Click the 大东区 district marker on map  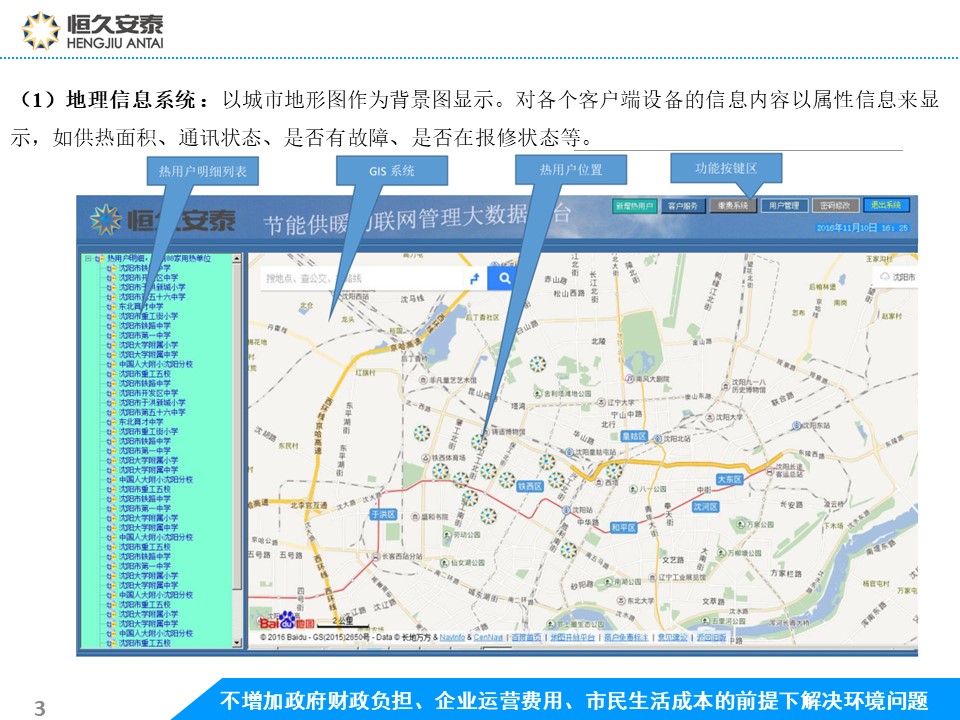[729, 480]
